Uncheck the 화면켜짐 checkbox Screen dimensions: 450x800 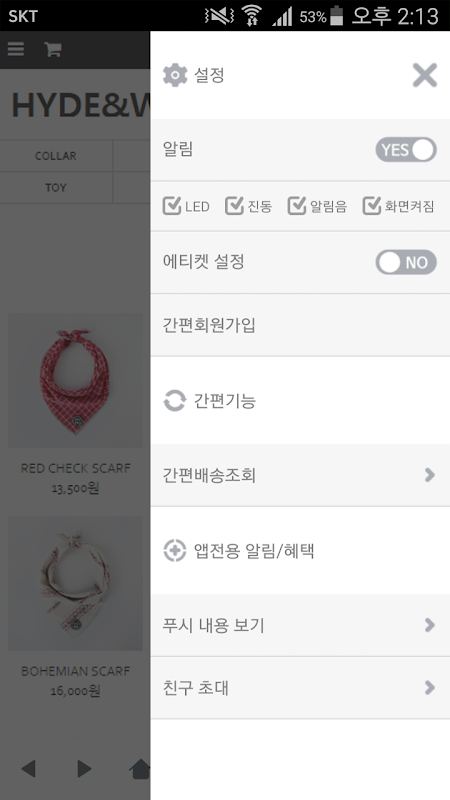coord(372,206)
